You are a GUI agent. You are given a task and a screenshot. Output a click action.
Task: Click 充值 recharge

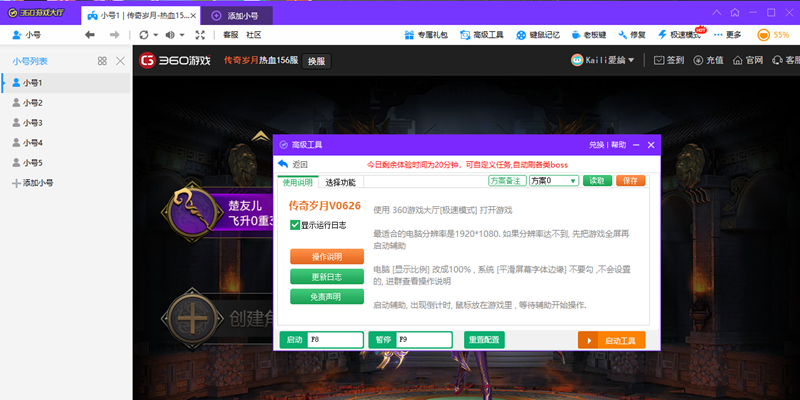coord(709,60)
